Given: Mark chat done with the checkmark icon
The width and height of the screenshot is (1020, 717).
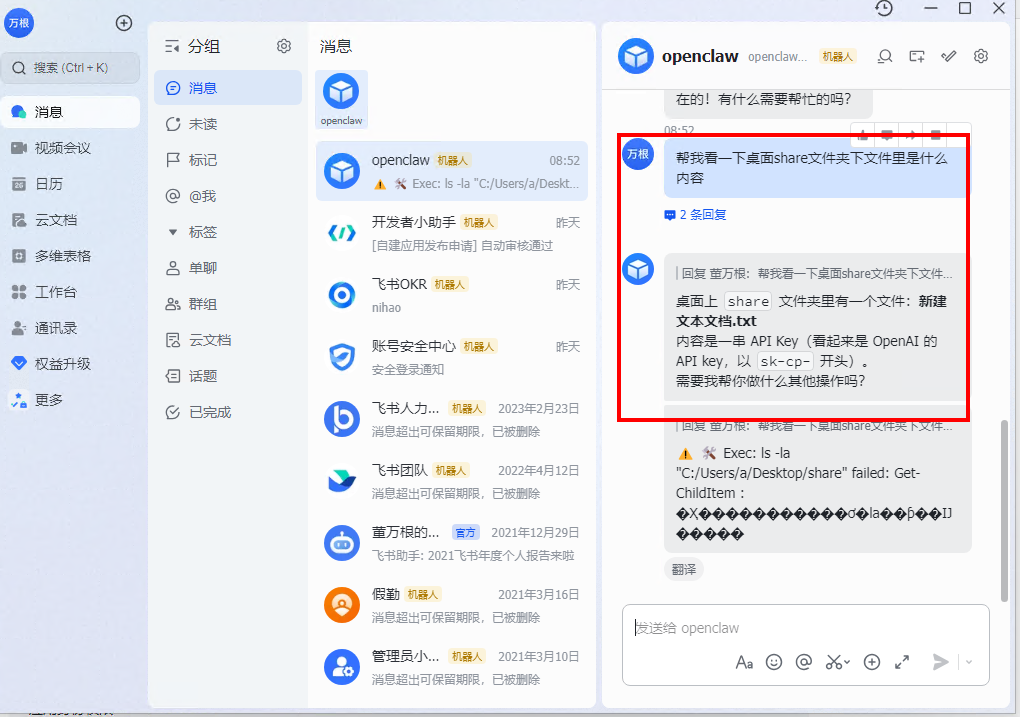Looking at the screenshot, I should pos(949,57).
